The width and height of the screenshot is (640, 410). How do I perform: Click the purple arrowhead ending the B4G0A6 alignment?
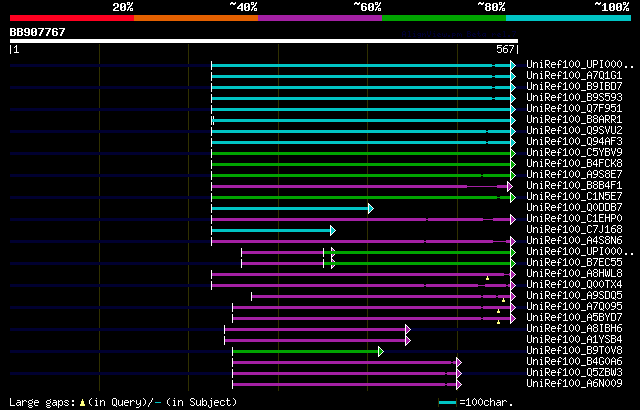pyautogui.click(x=459, y=362)
